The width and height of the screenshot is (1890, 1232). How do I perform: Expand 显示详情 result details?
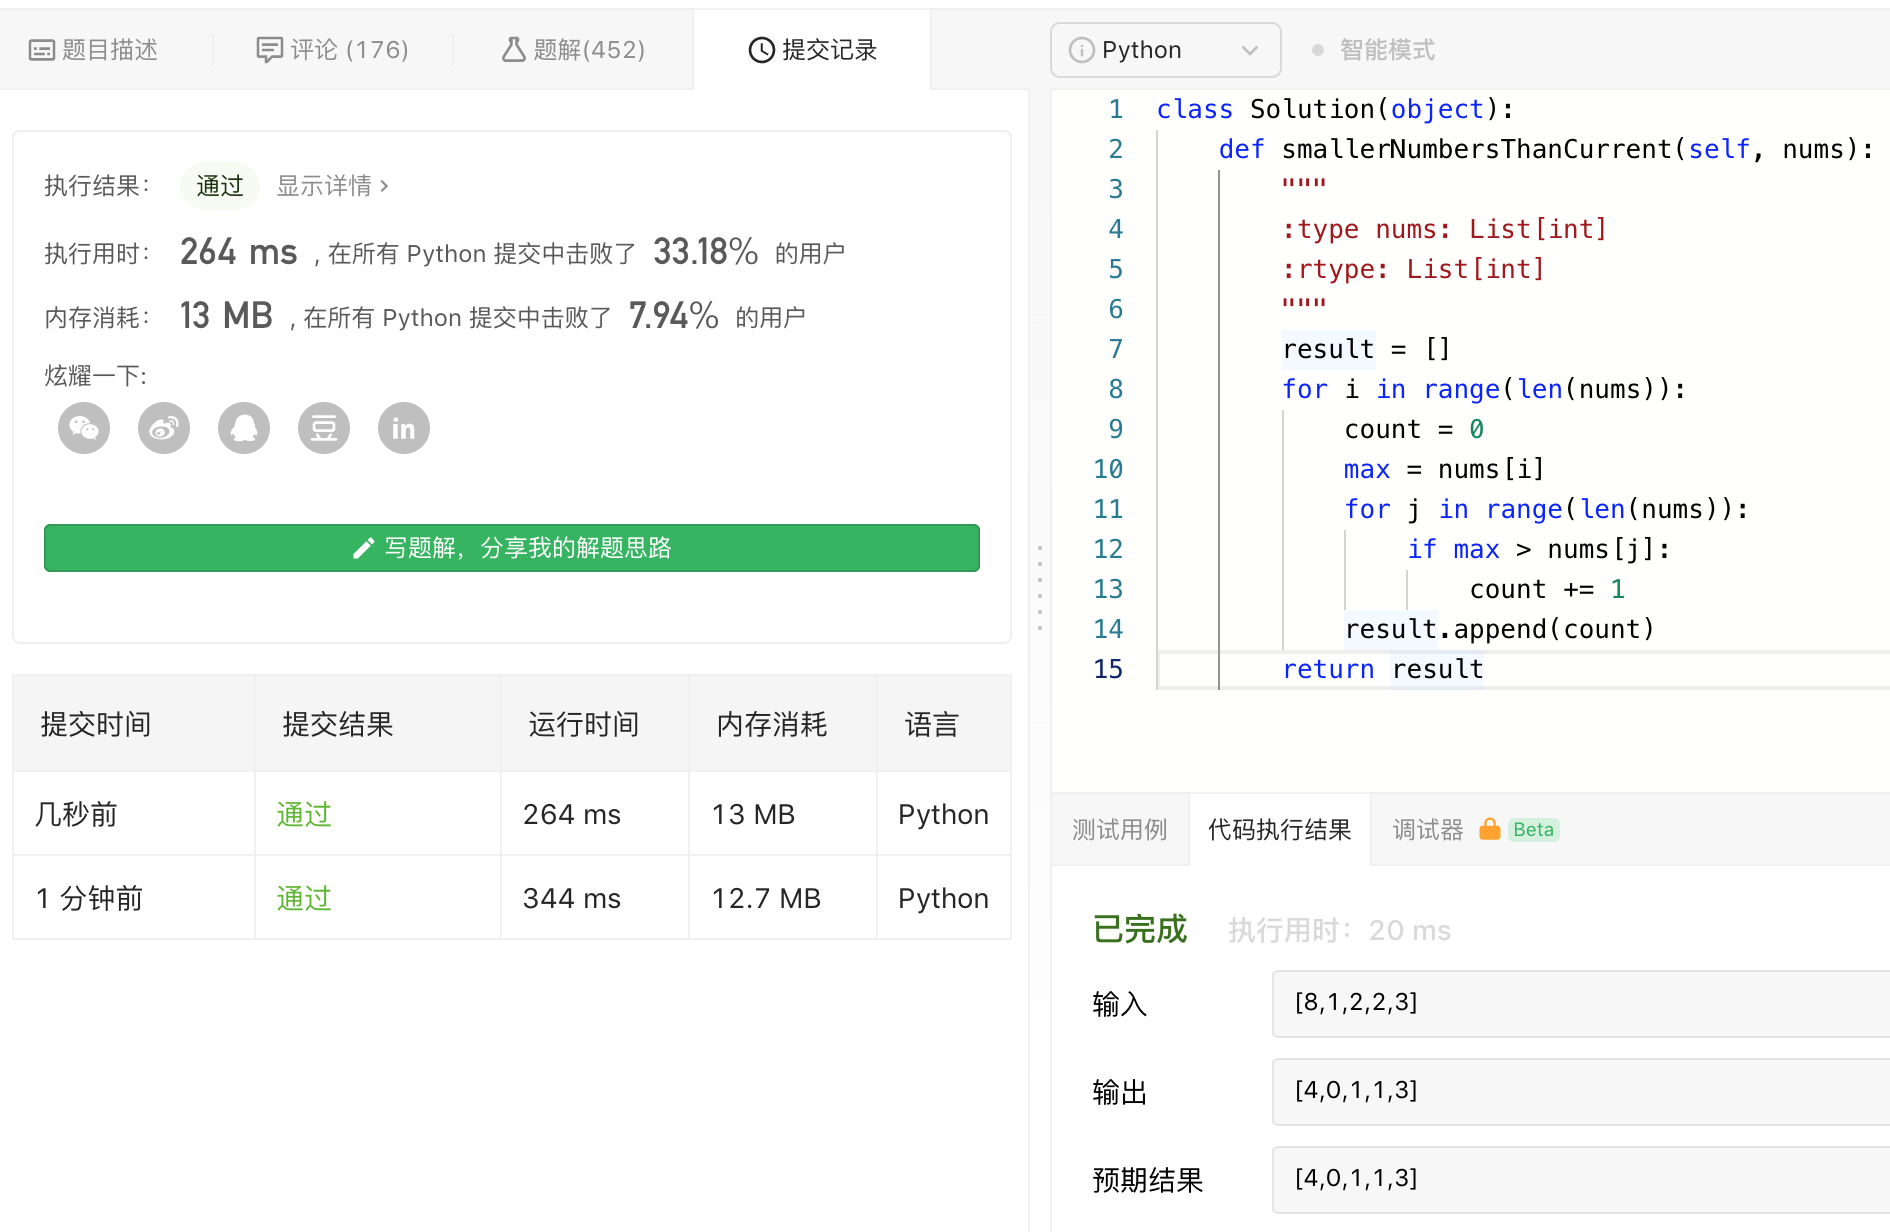[x=332, y=186]
